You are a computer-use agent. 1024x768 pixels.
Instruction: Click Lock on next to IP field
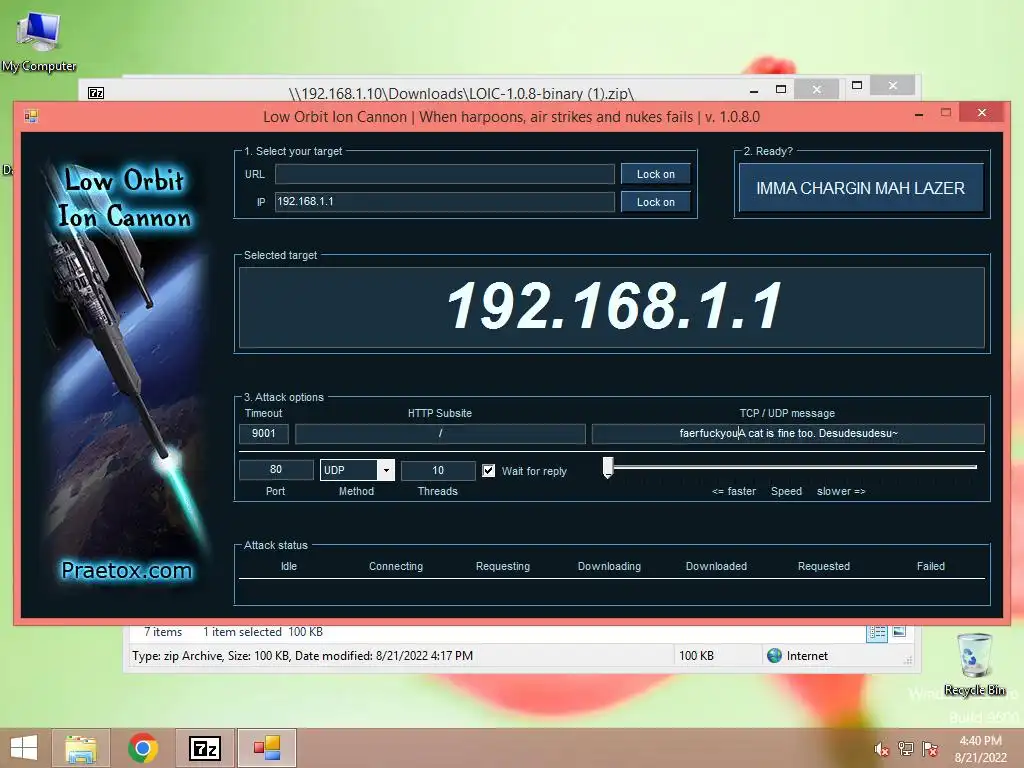(x=656, y=202)
